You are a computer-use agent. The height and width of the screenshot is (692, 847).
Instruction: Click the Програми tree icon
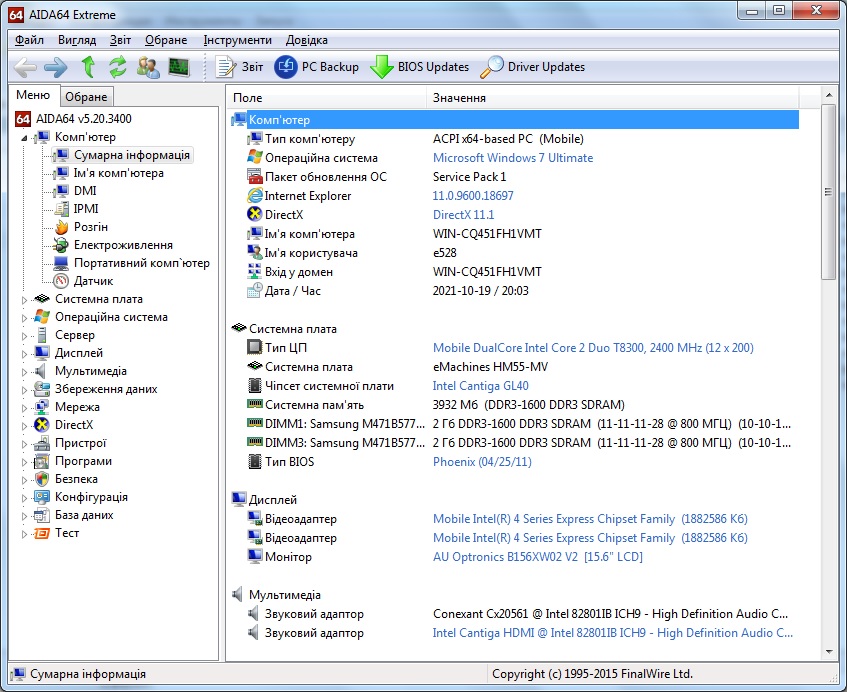coord(42,461)
